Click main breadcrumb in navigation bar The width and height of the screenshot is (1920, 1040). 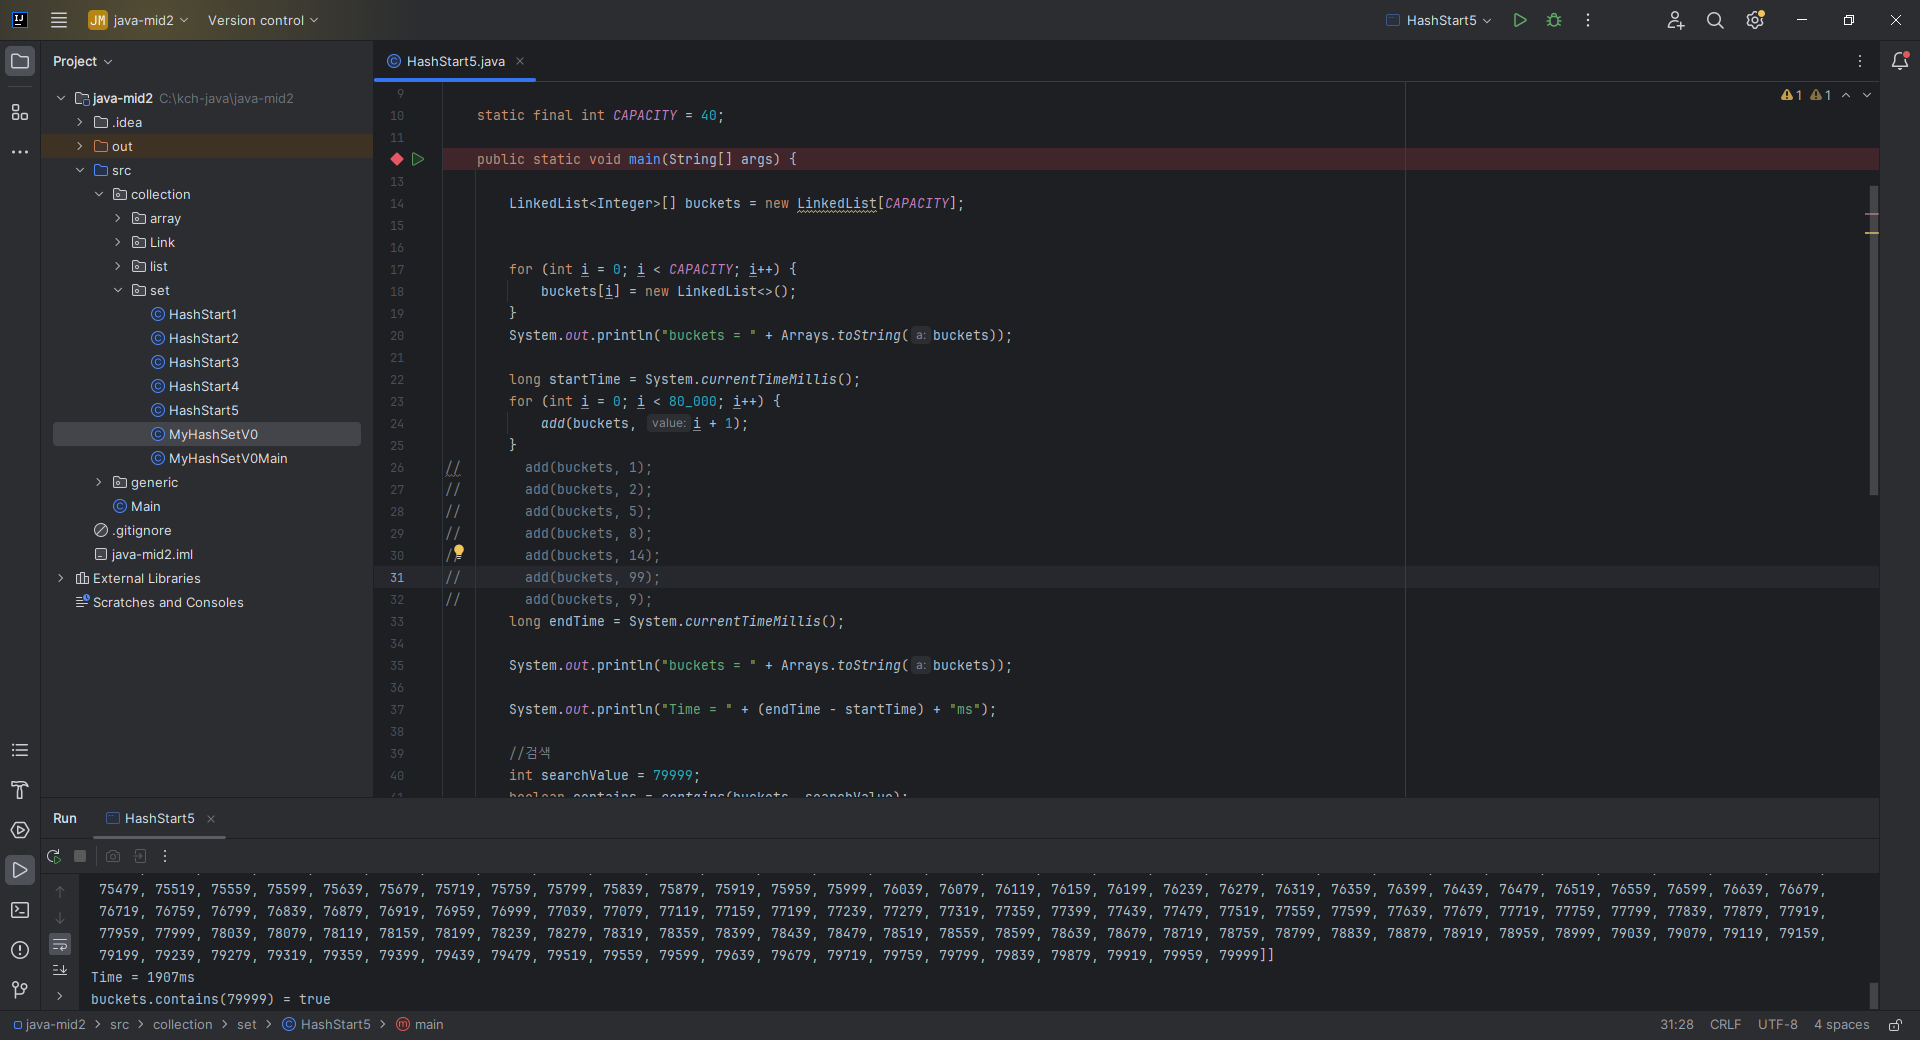click(420, 1025)
